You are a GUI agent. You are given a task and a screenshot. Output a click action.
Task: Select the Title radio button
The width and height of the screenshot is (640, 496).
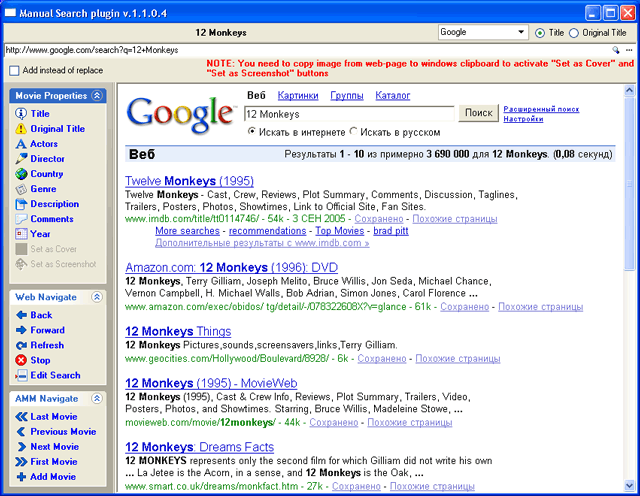[540, 33]
